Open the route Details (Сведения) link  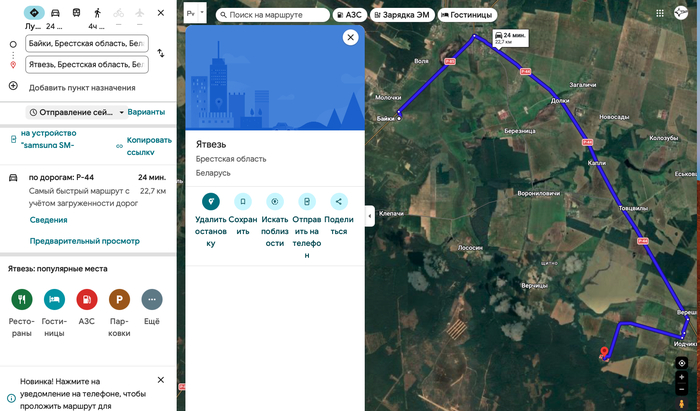click(48, 220)
